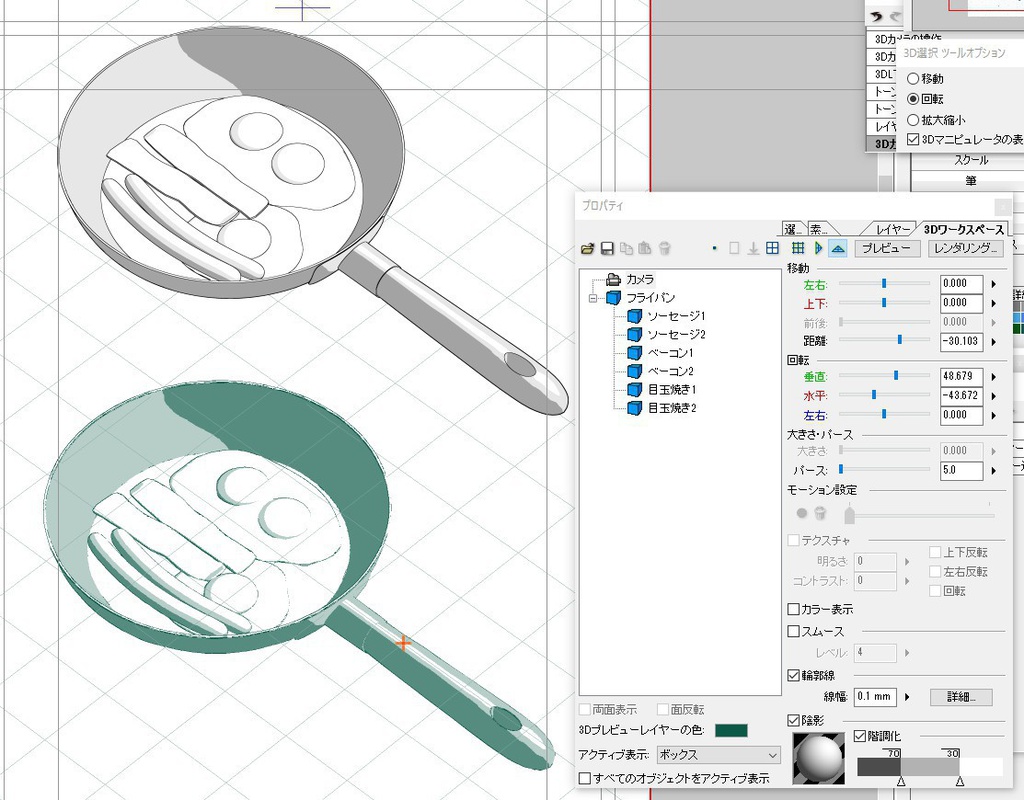Click the paste clipboard icon
Screen dimensions: 1024x800
[645, 248]
